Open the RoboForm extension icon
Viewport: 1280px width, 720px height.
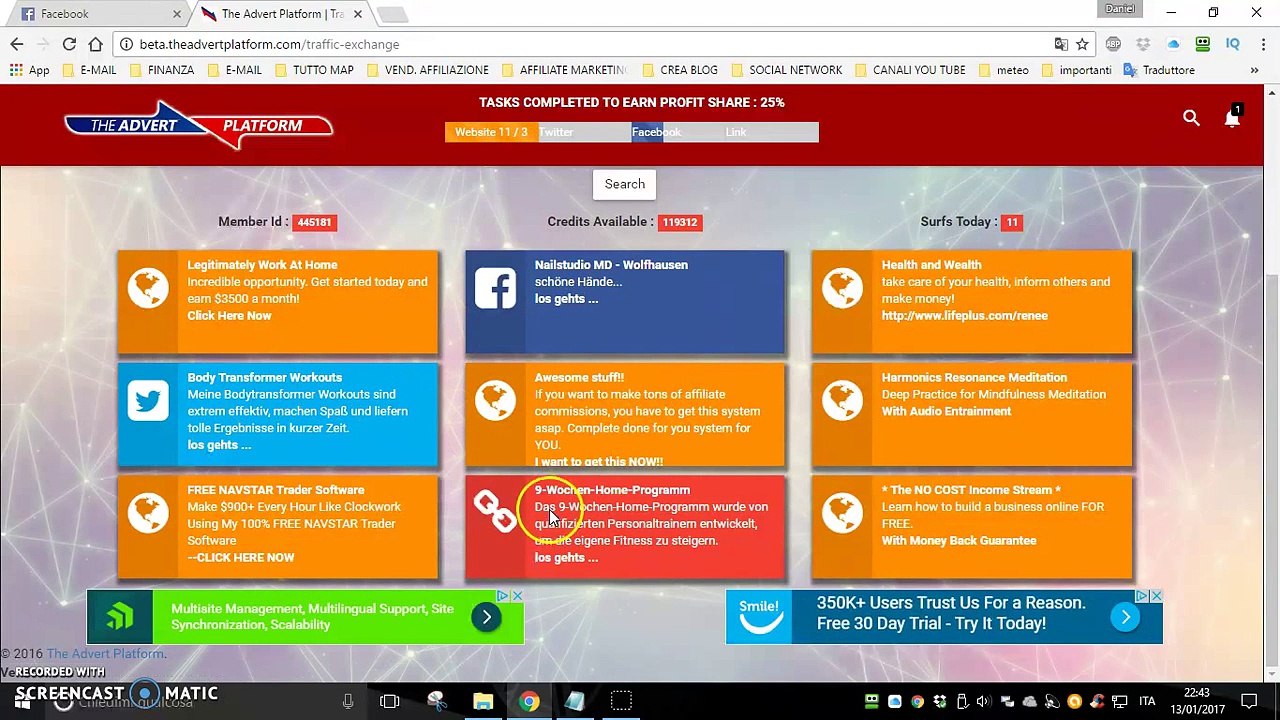pyautogui.click(x=1203, y=44)
